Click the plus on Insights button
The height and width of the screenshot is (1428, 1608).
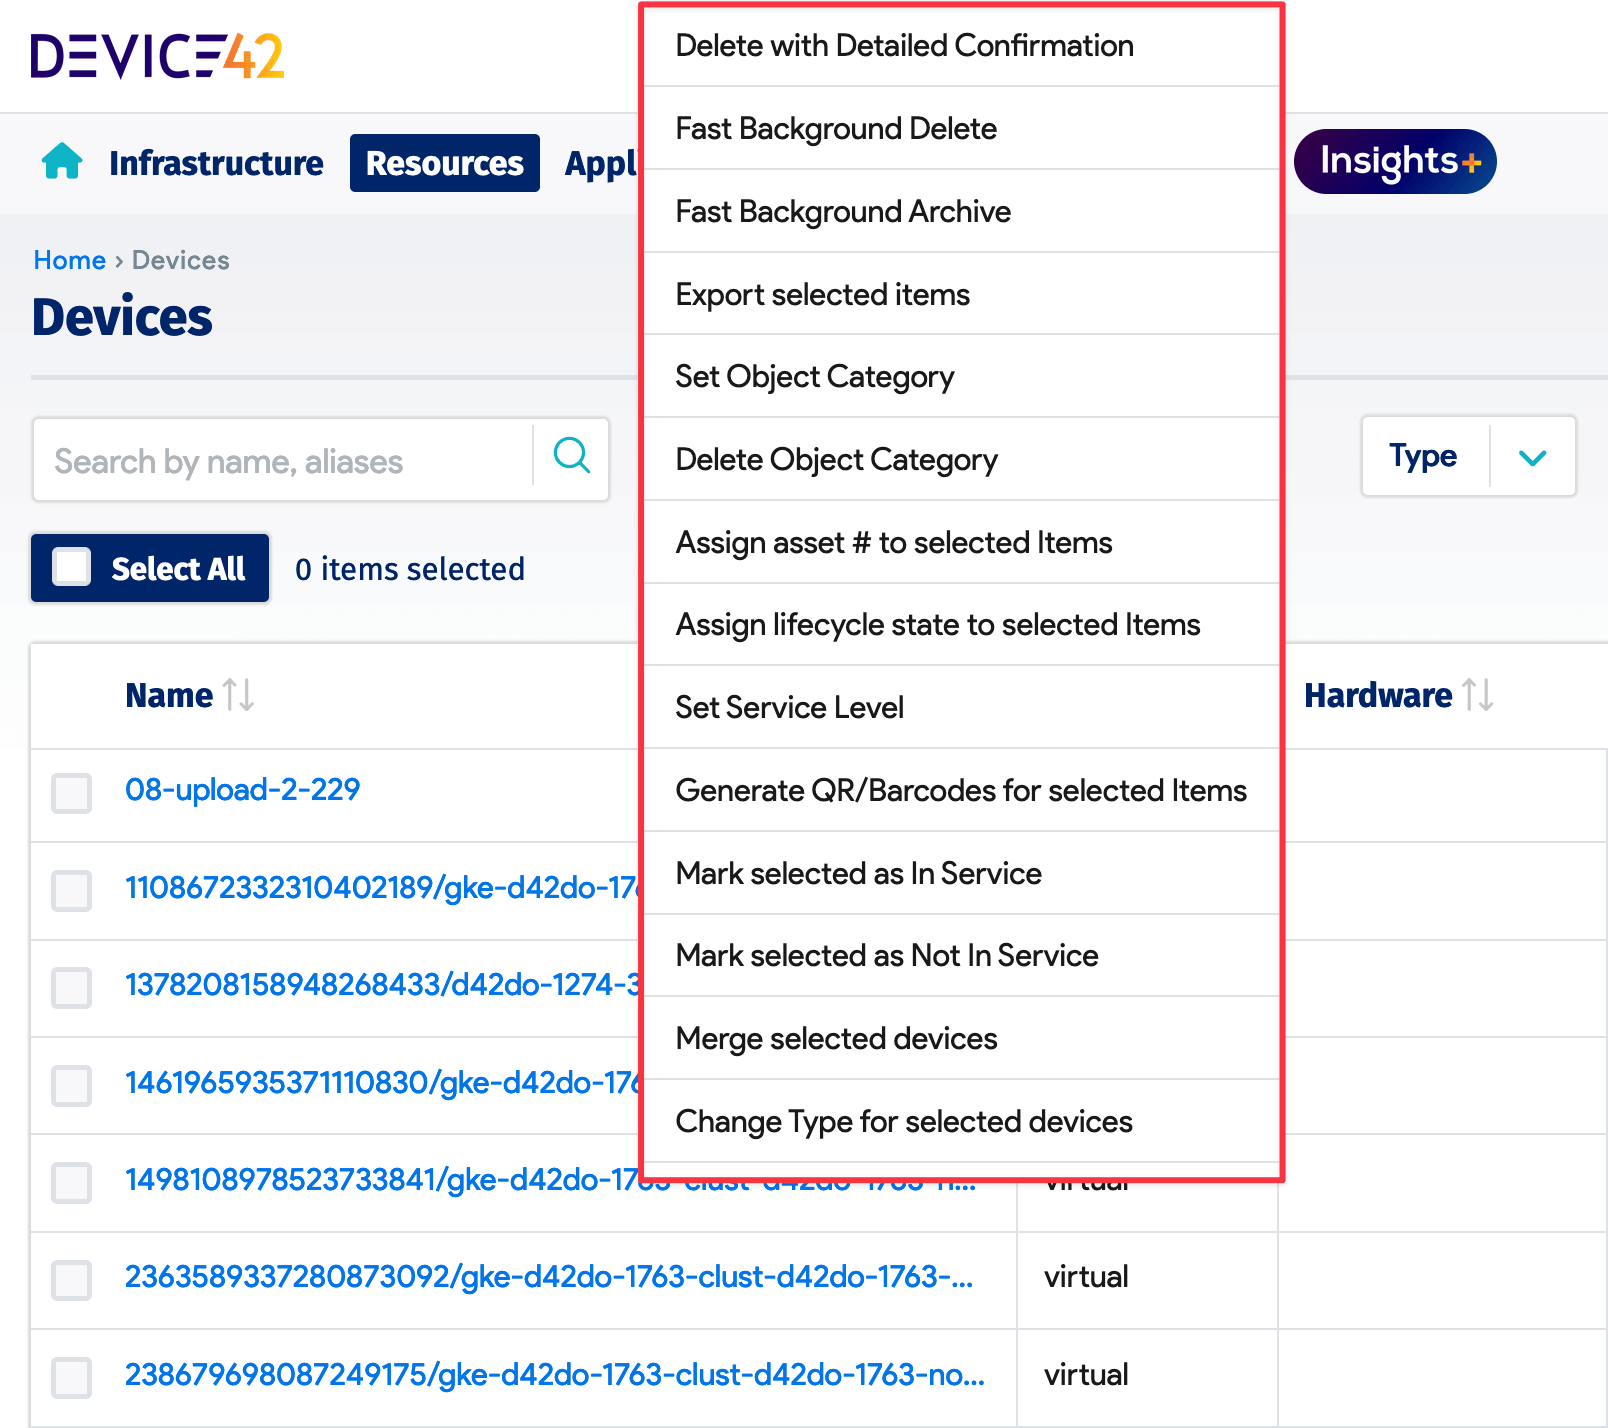[x=1471, y=161]
